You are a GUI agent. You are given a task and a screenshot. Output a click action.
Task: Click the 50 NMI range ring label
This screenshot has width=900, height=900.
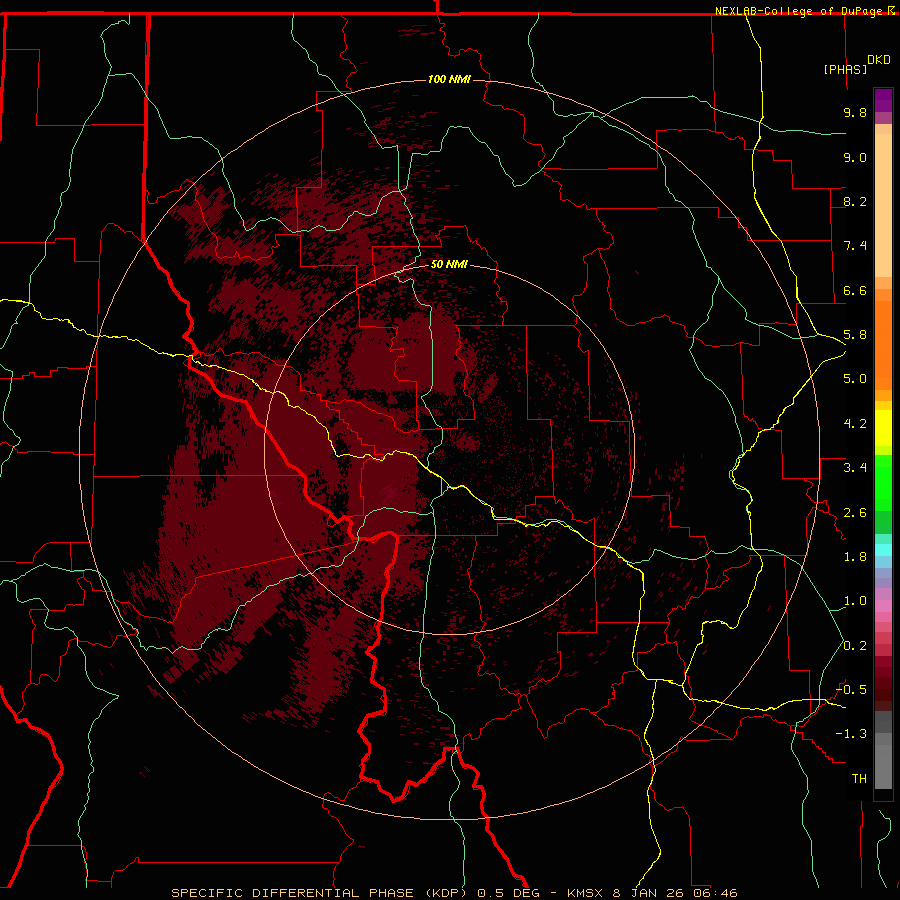pos(449,264)
